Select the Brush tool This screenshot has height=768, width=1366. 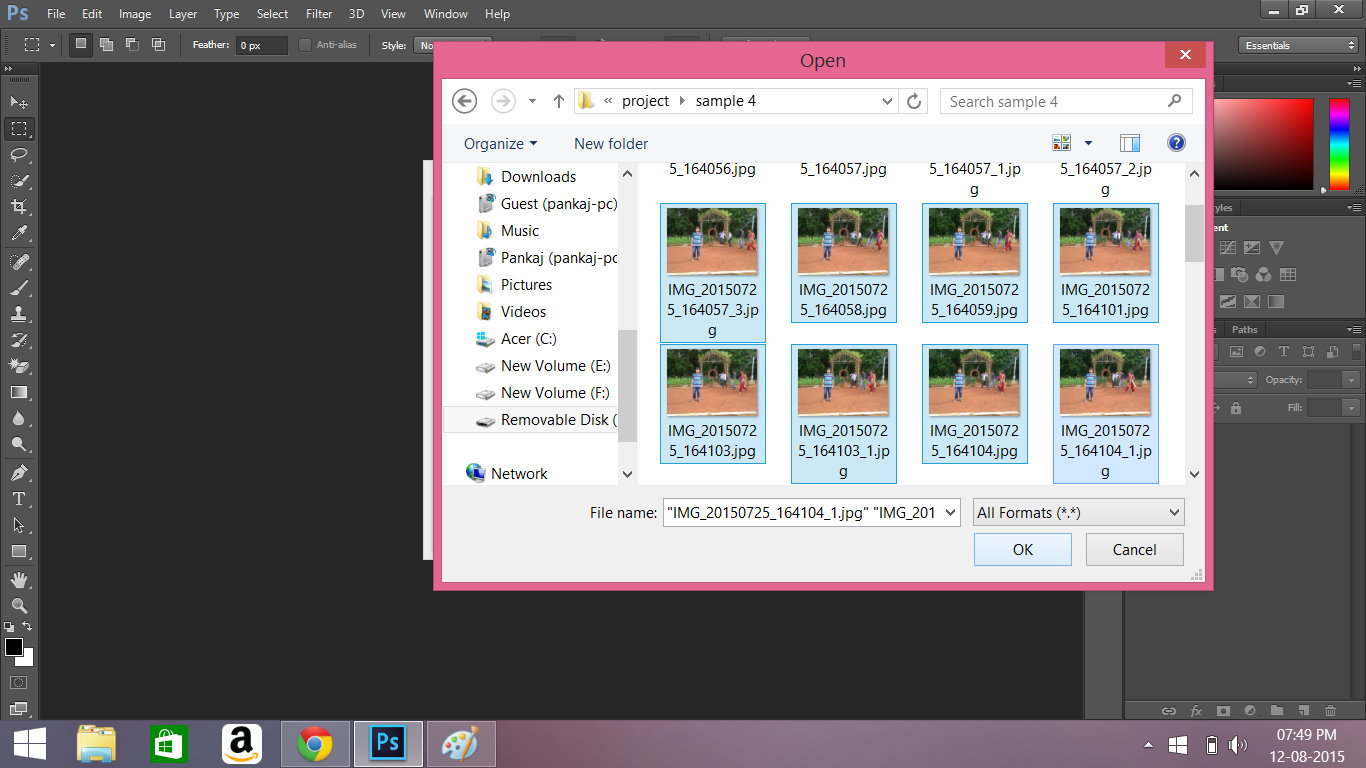(x=18, y=288)
